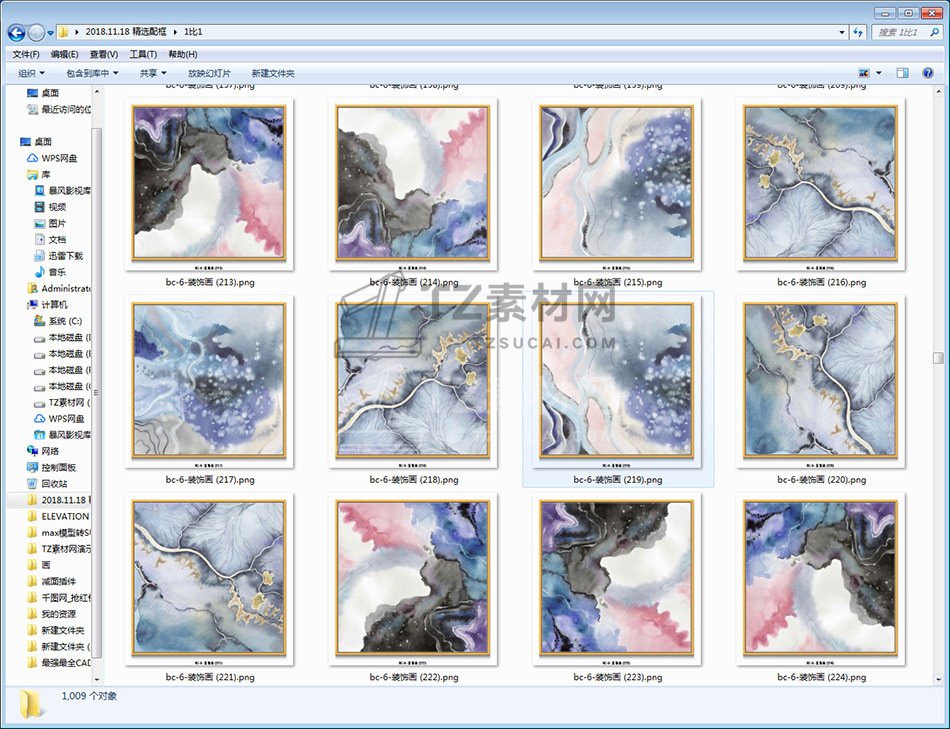Screen dimensions: 950x729
Task: Click the refresh button beside address bar
Action: point(858,32)
